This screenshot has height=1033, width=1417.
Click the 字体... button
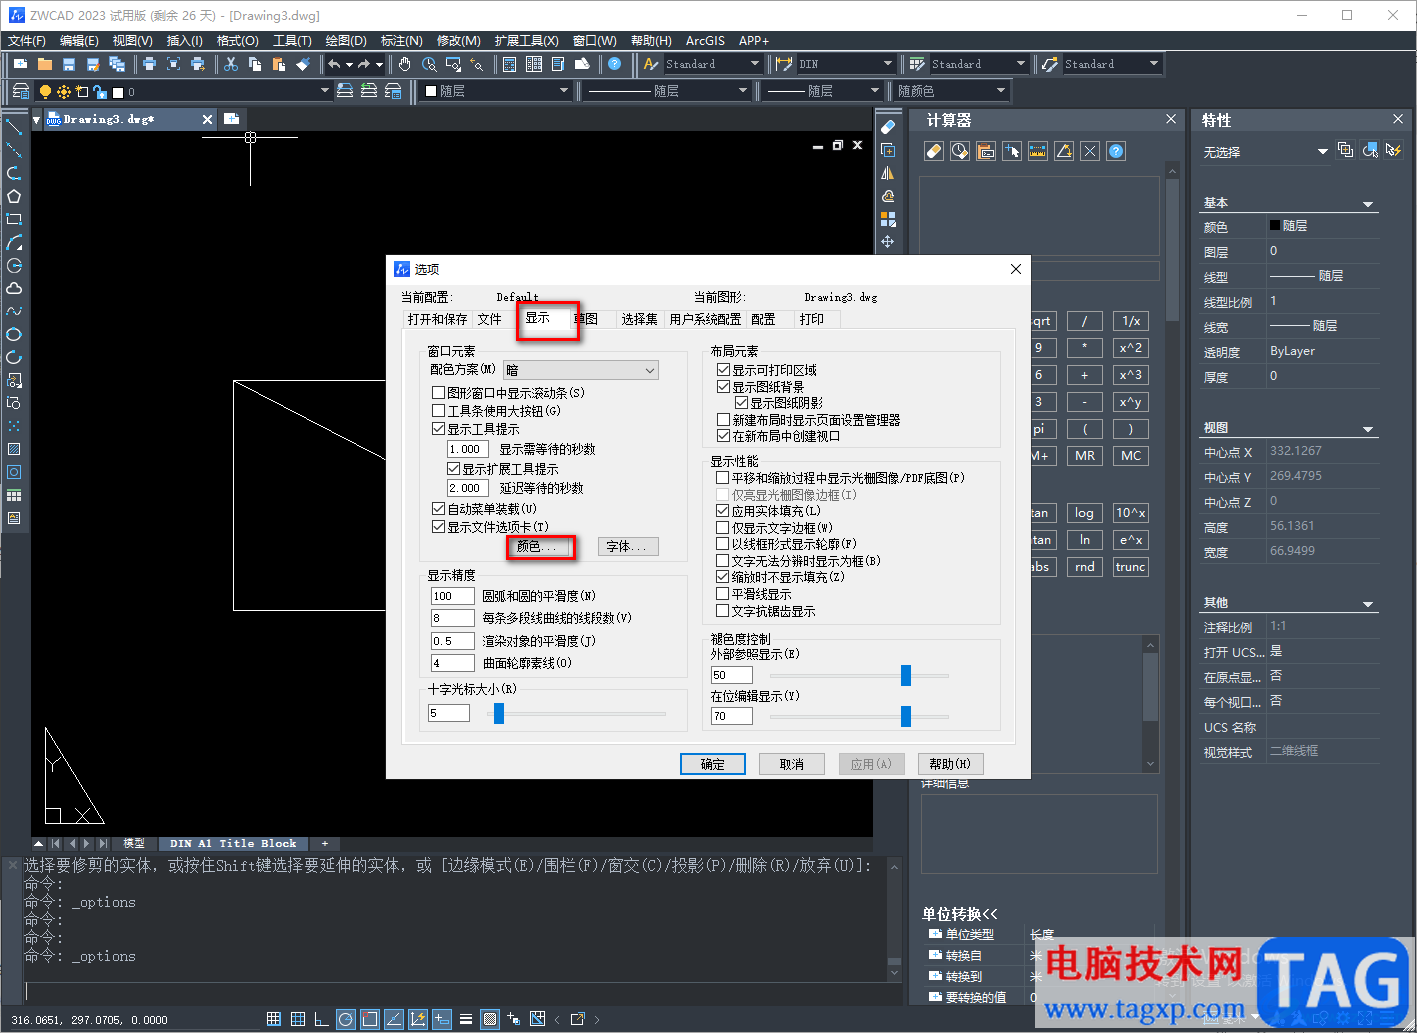coord(628,546)
